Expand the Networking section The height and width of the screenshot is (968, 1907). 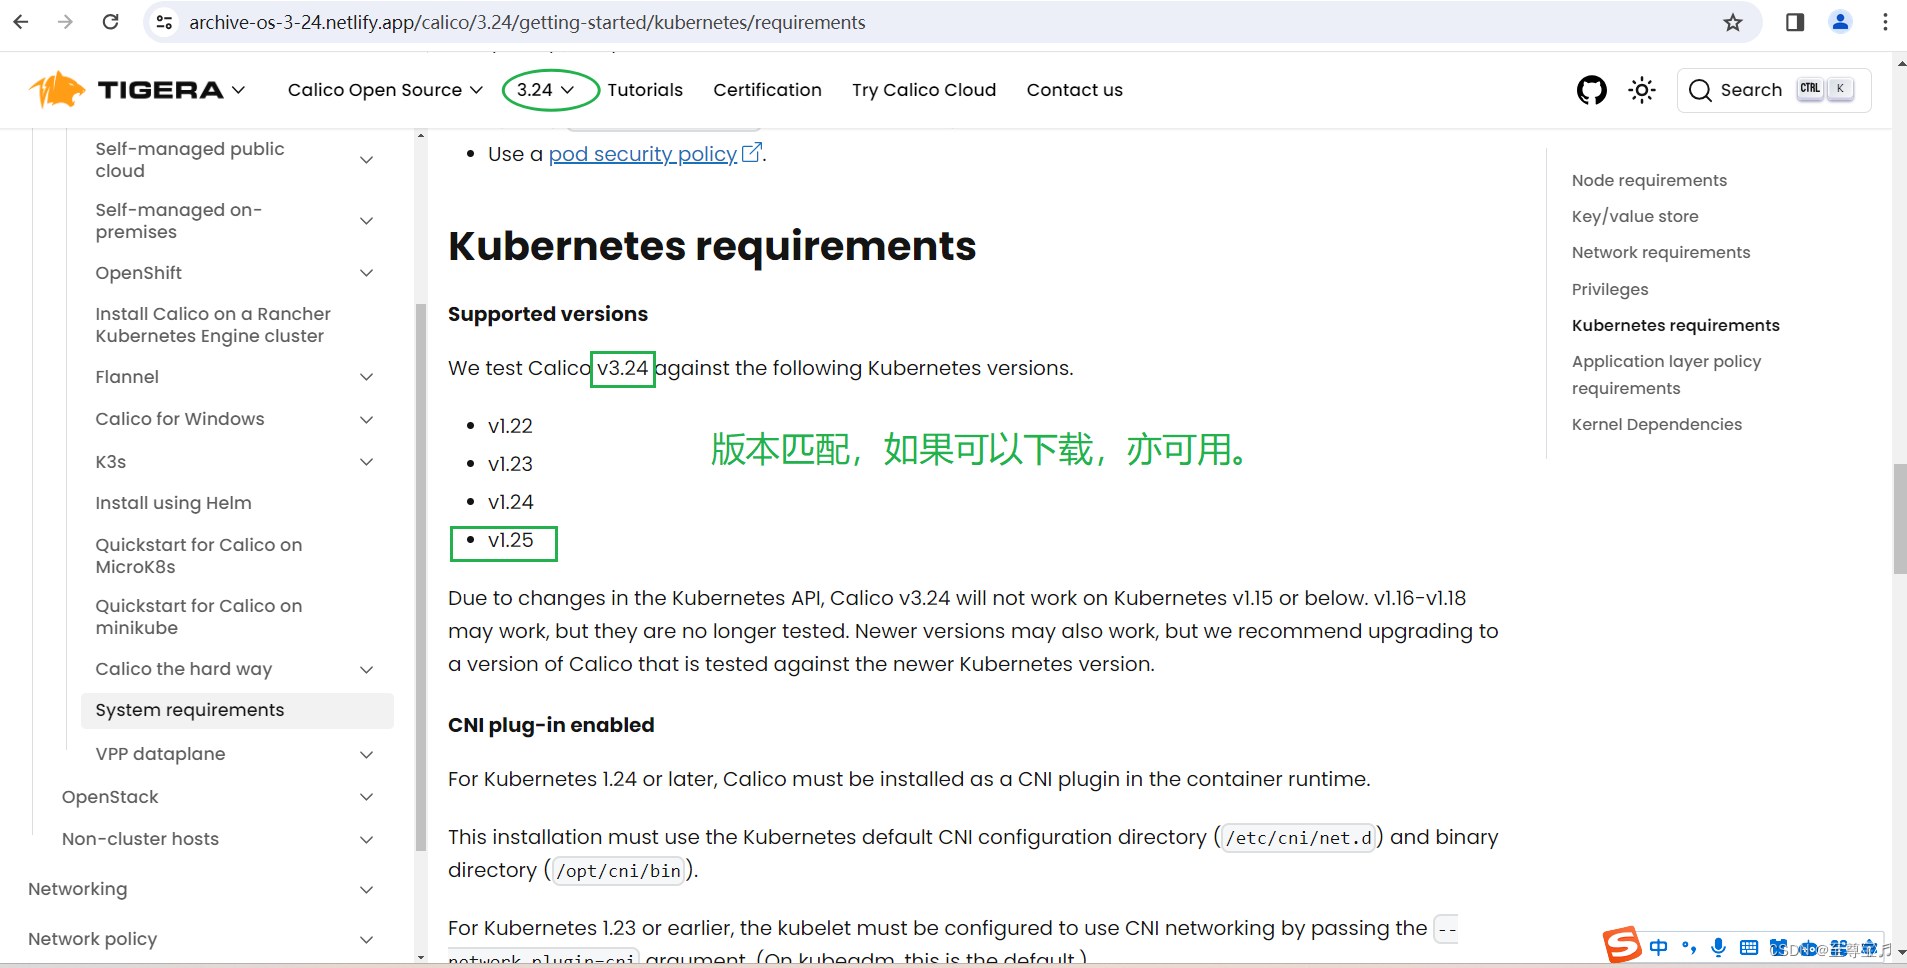(x=367, y=889)
